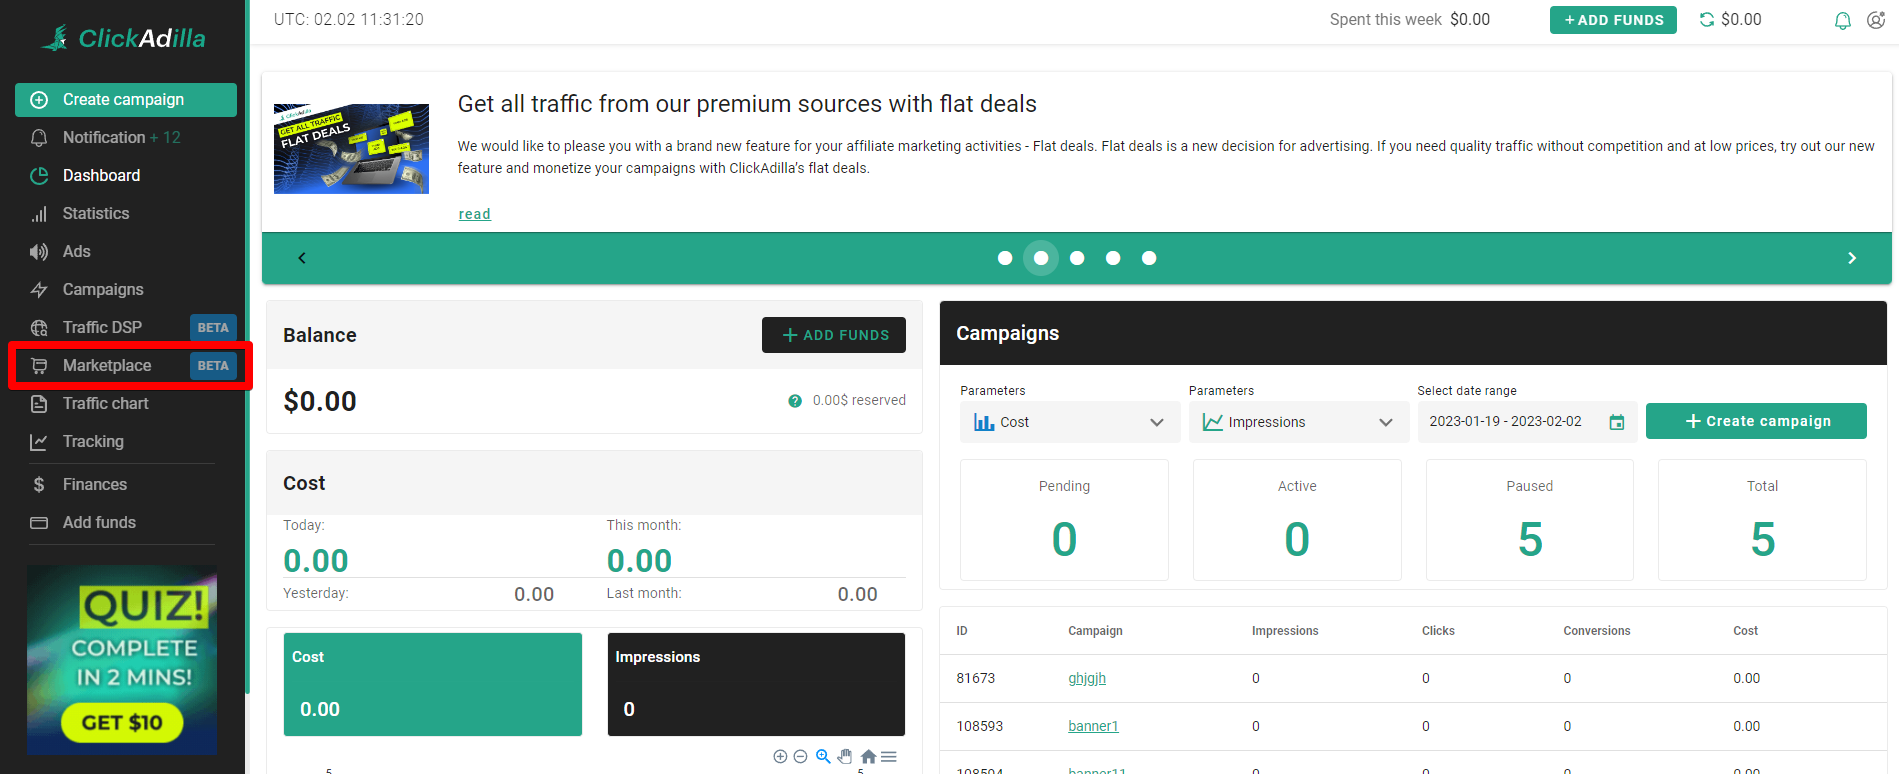Refresh balance using the sync icon
1899x774 pixels.
tap(1707, 20)
